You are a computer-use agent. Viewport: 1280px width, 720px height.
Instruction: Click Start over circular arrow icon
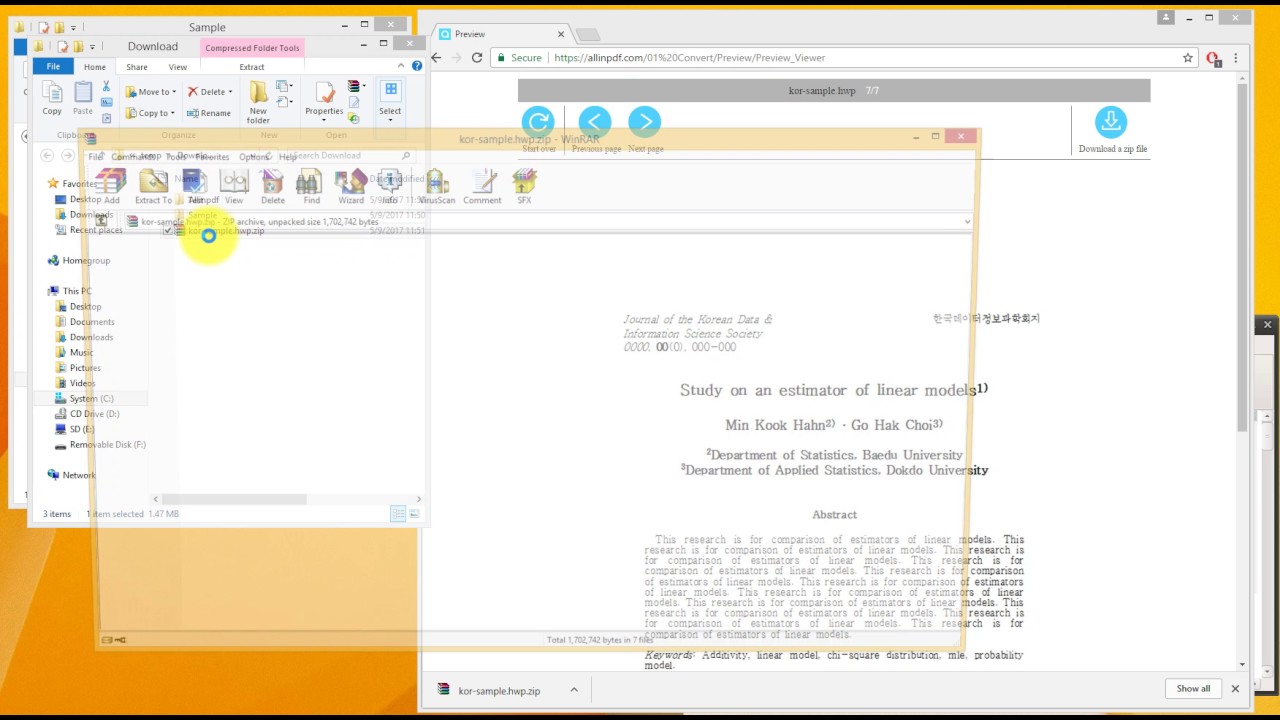point(538,122)
